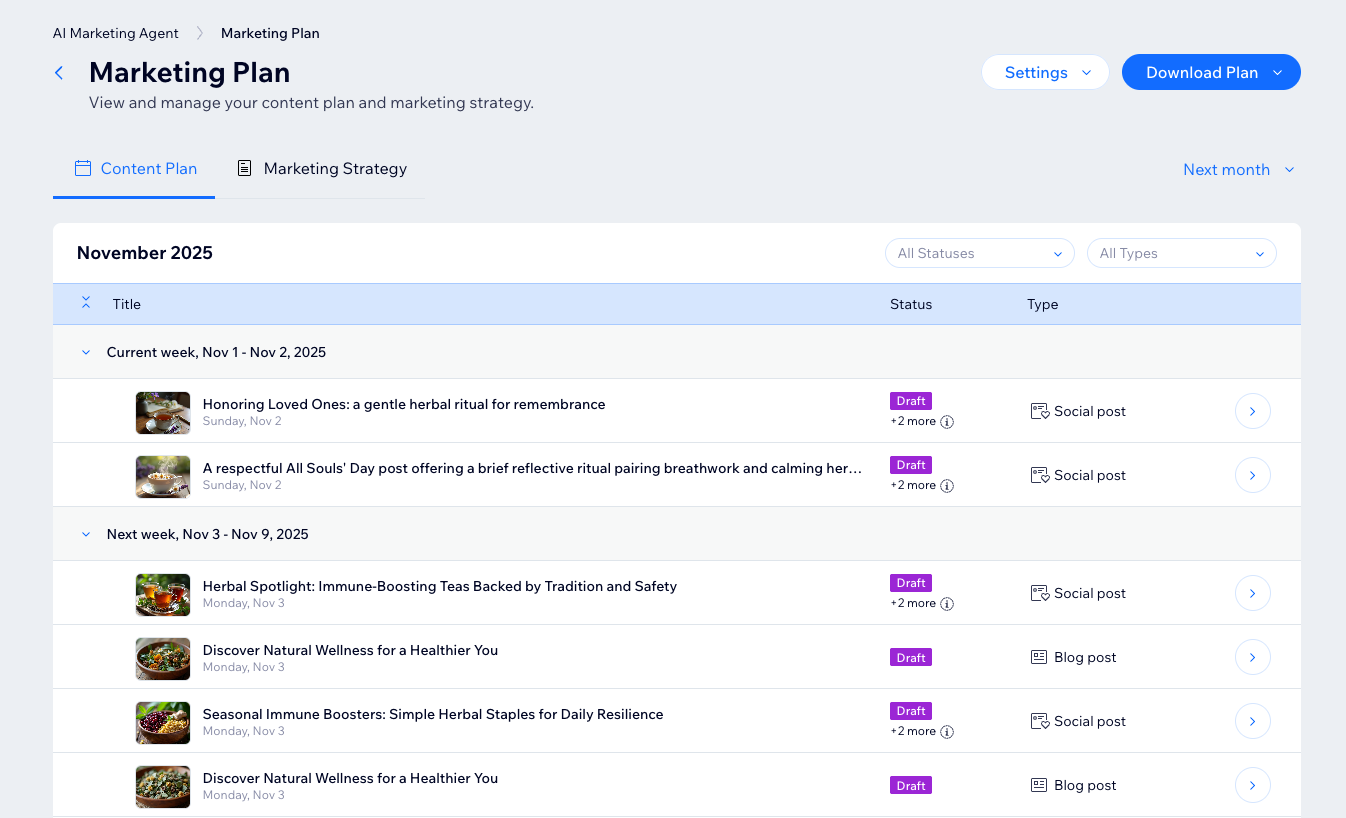
Task: Open Honoring Loved Ones with its row arrow
Action: click(1252, 411)
